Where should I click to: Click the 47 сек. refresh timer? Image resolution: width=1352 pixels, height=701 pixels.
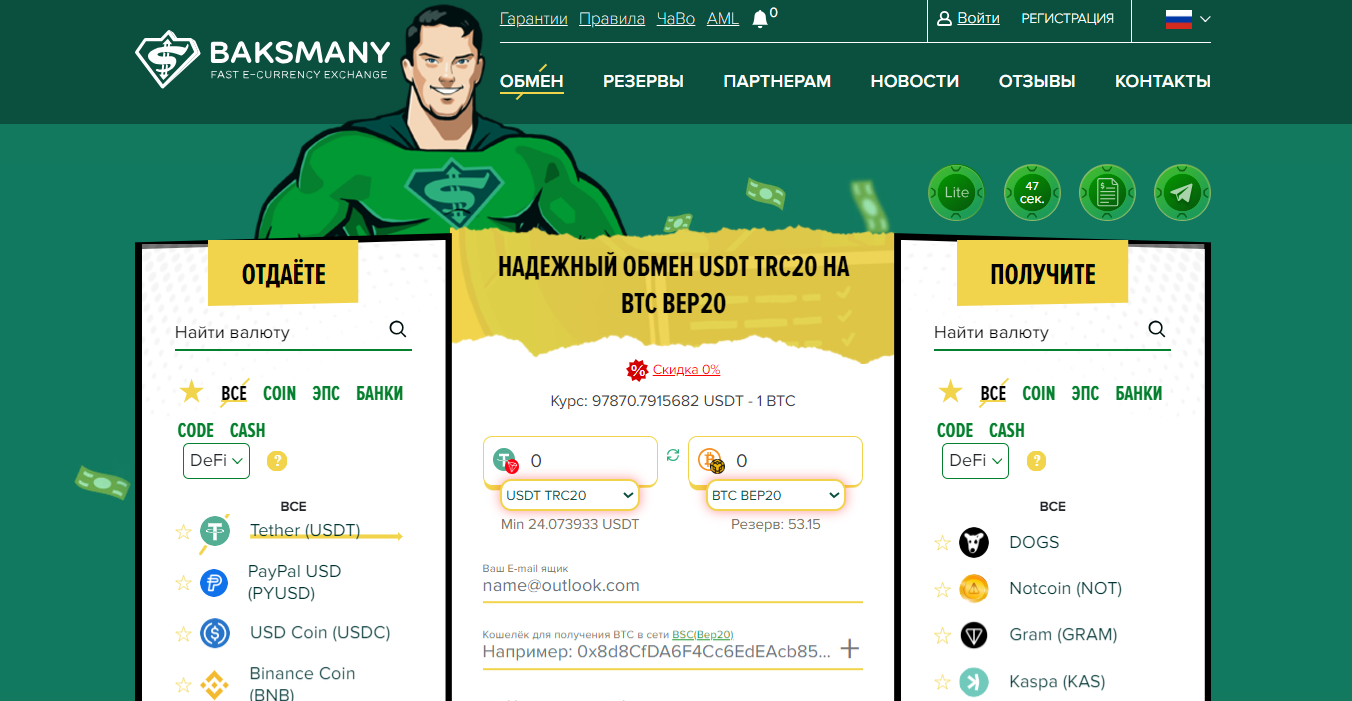pyautogui.click(x=1032, y=192)
